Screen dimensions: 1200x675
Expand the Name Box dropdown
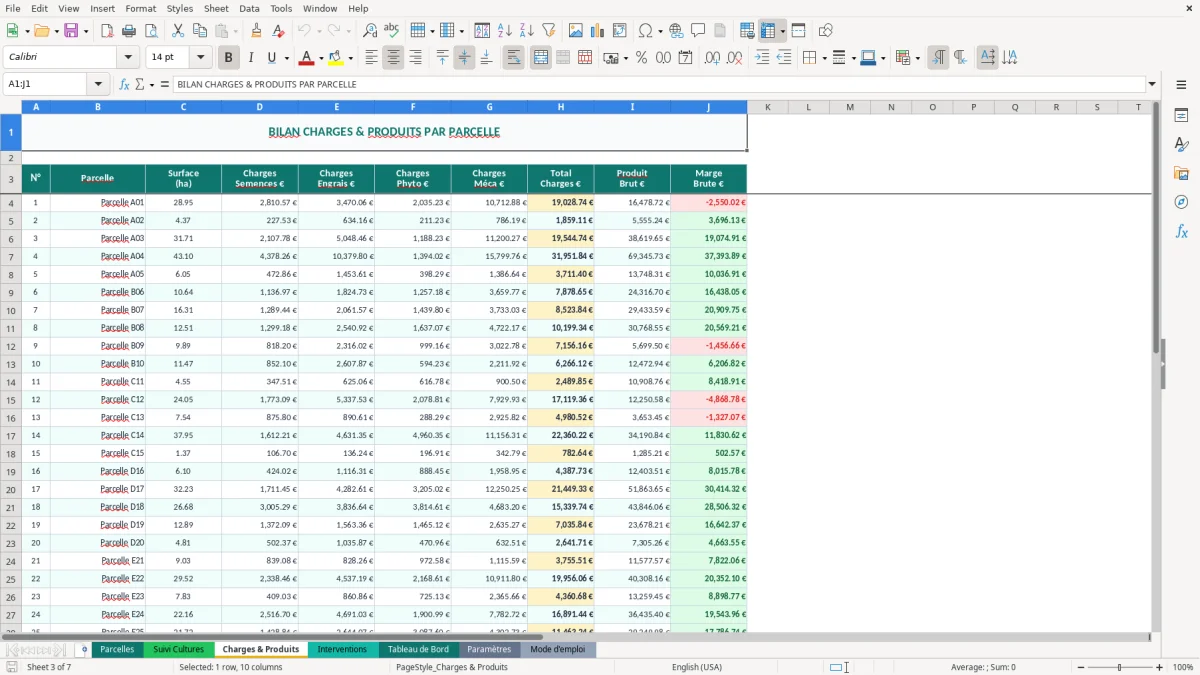click(98, 84)
